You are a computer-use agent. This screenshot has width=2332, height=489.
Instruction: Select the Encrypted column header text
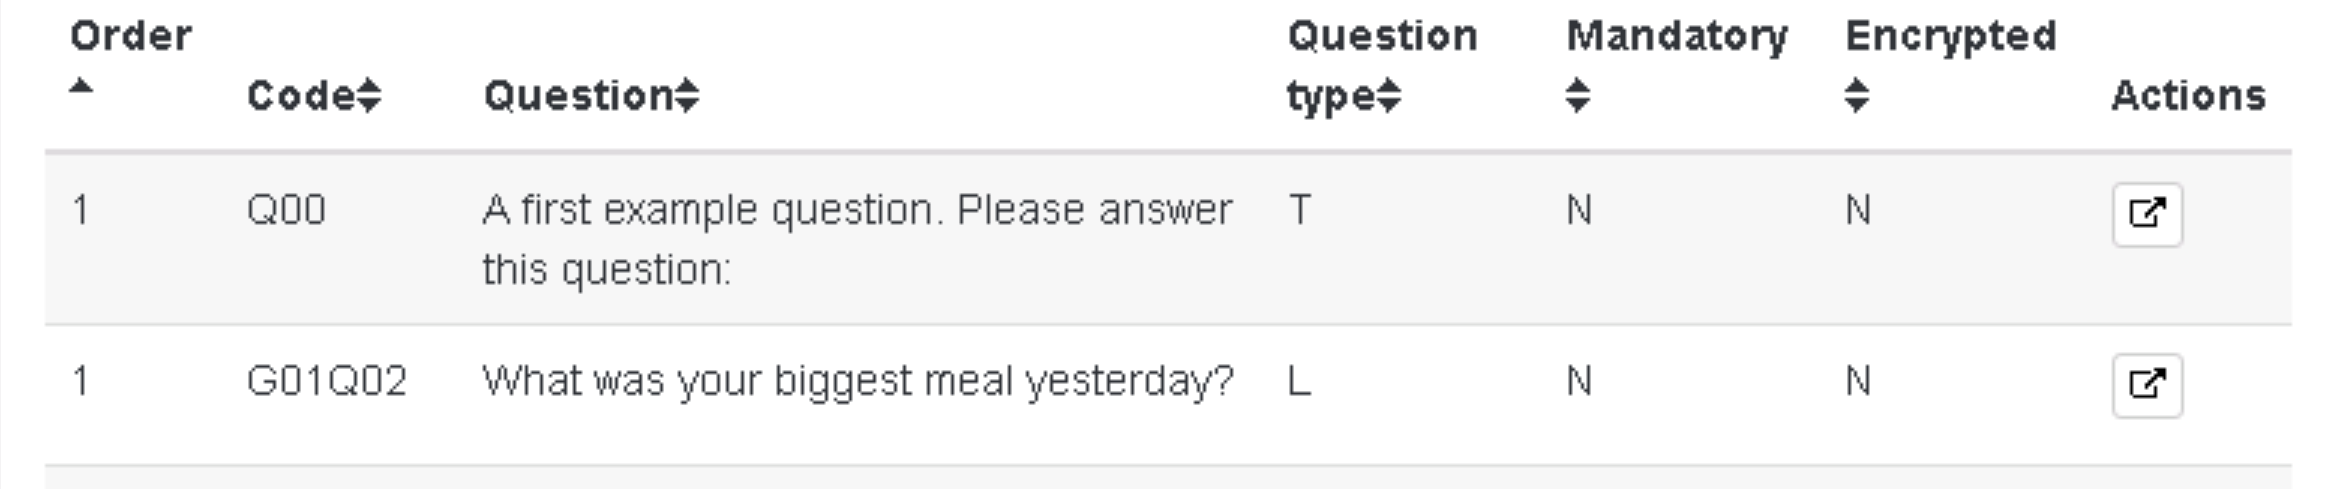pyautogui.click(x=1950, y=36)
